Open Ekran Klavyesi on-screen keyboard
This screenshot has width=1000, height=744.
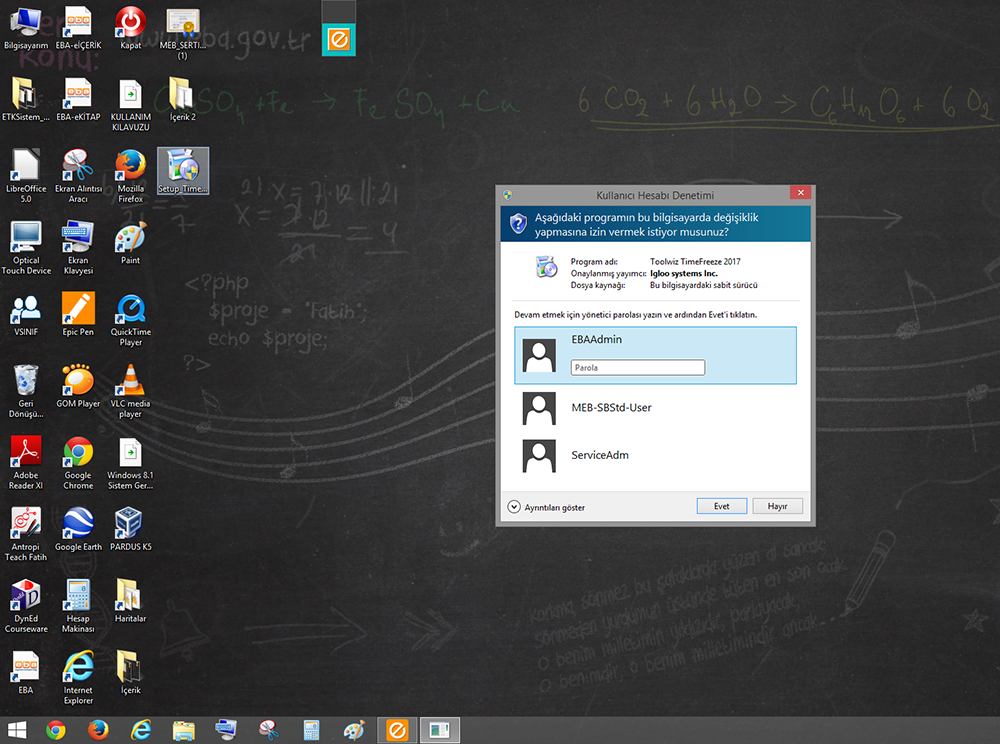pyautogui.click(x=78, y=247)
